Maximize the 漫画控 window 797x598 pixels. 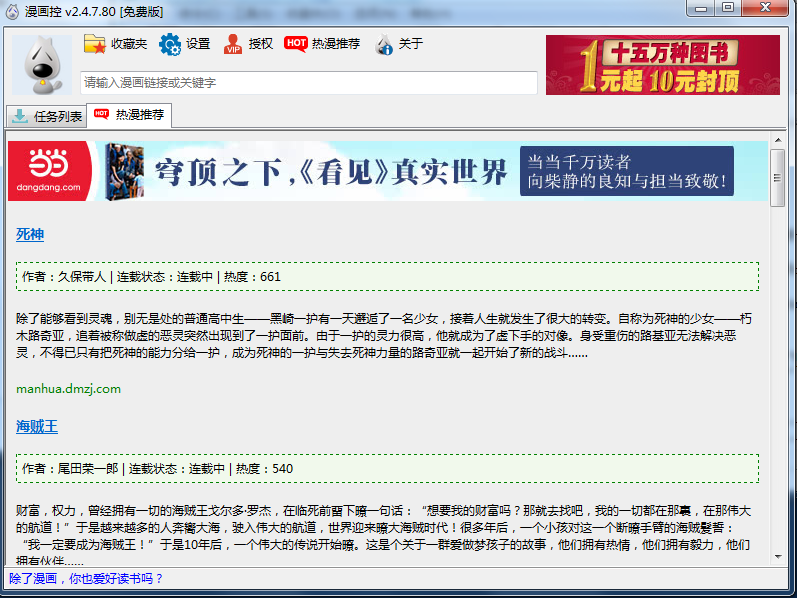tap(728, 8)
